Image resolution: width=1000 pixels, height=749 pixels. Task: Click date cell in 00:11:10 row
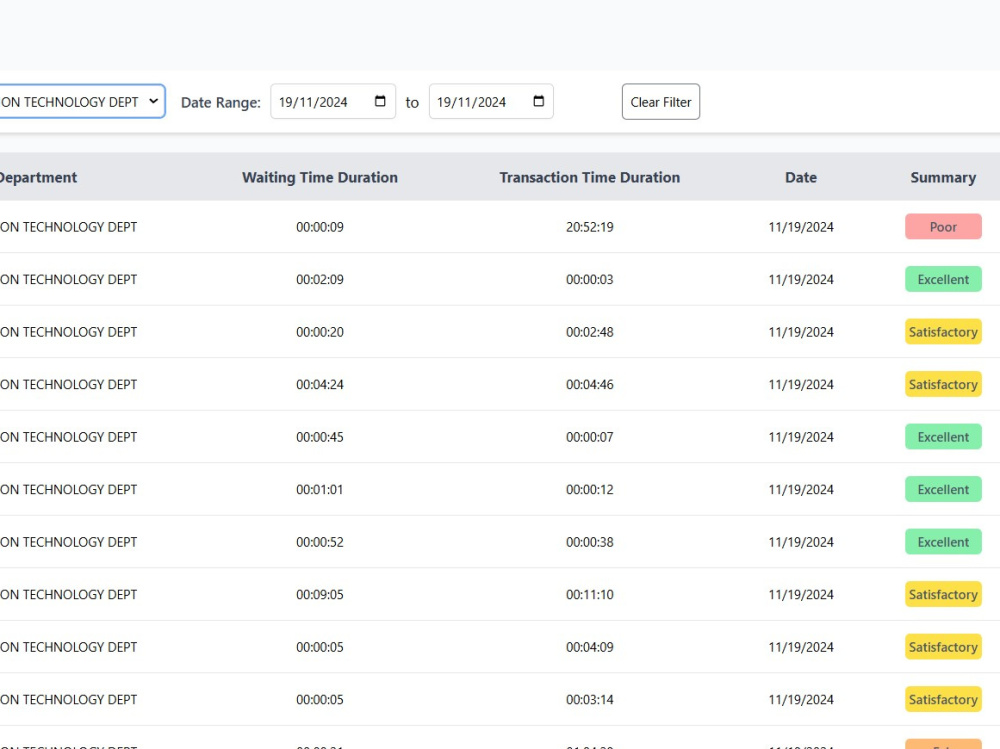[x=800, y=595]
